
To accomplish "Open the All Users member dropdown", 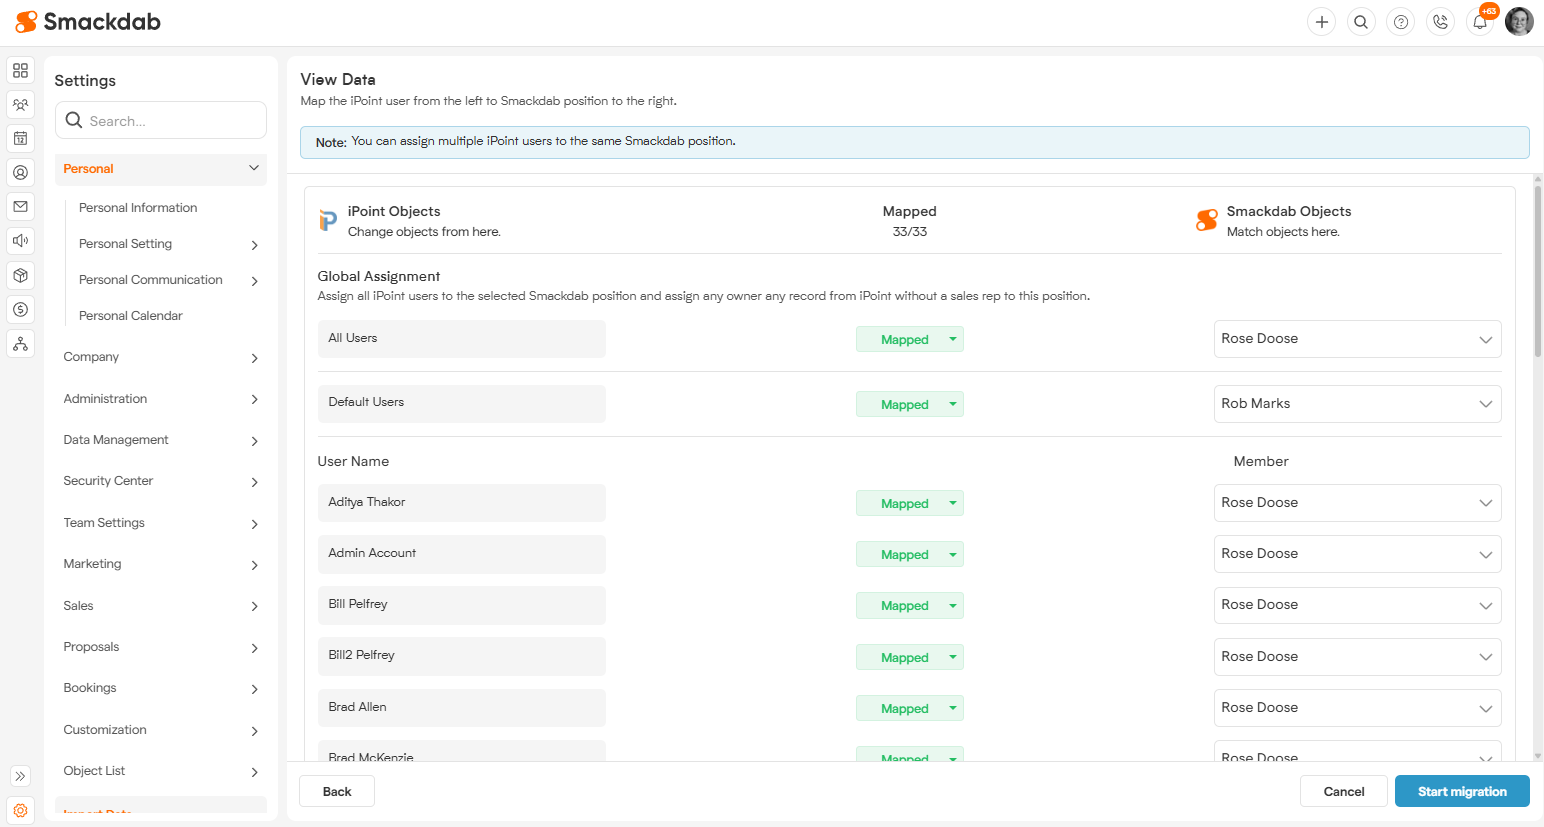I will click(1357, 339).
